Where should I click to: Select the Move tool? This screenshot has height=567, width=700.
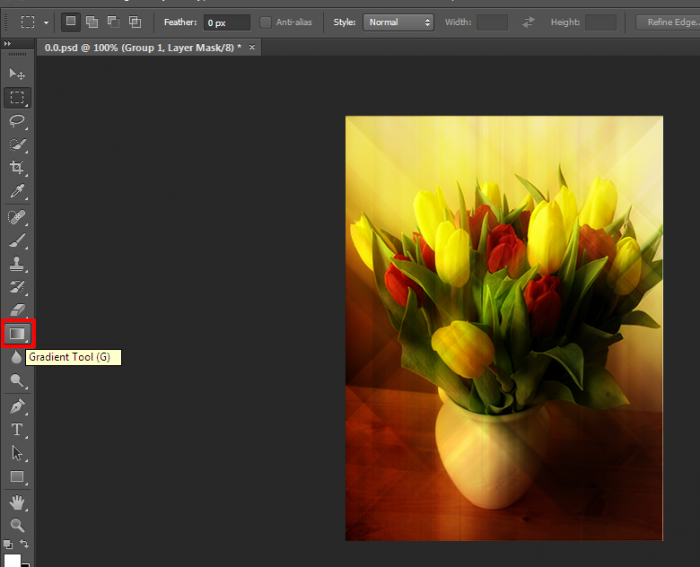click(17, 74)
